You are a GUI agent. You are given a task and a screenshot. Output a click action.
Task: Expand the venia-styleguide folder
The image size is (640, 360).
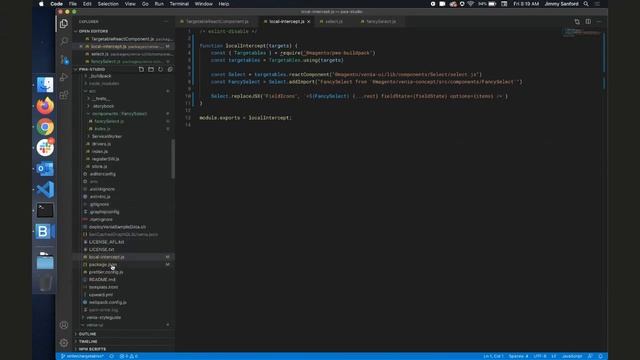pyautogui.click(x=103, y=318)
